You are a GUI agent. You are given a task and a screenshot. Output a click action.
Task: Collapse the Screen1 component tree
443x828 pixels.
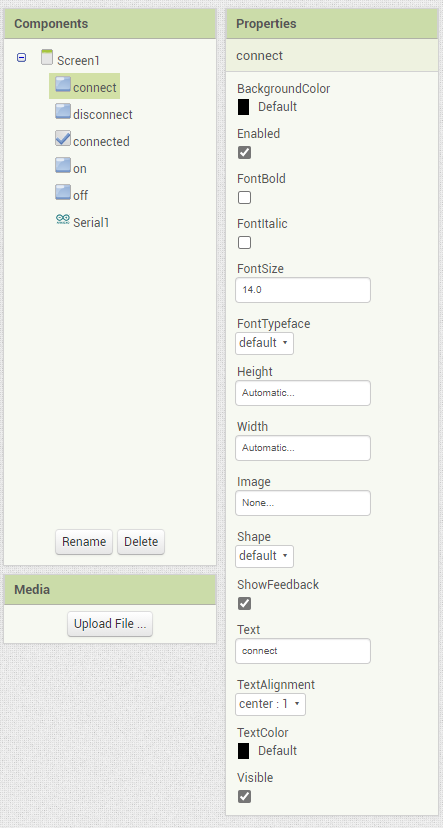pyautogui.click(x=21, y=58)
